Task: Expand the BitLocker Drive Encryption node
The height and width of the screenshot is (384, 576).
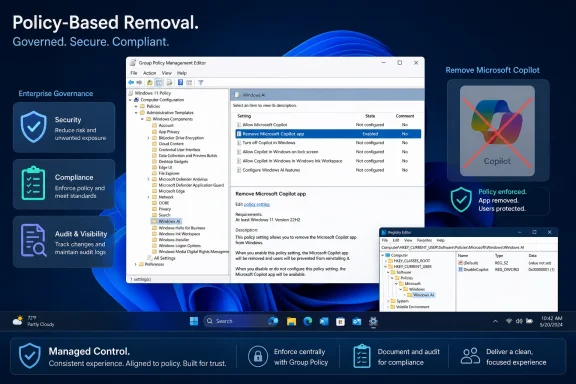Action: [x=148, y=138]
